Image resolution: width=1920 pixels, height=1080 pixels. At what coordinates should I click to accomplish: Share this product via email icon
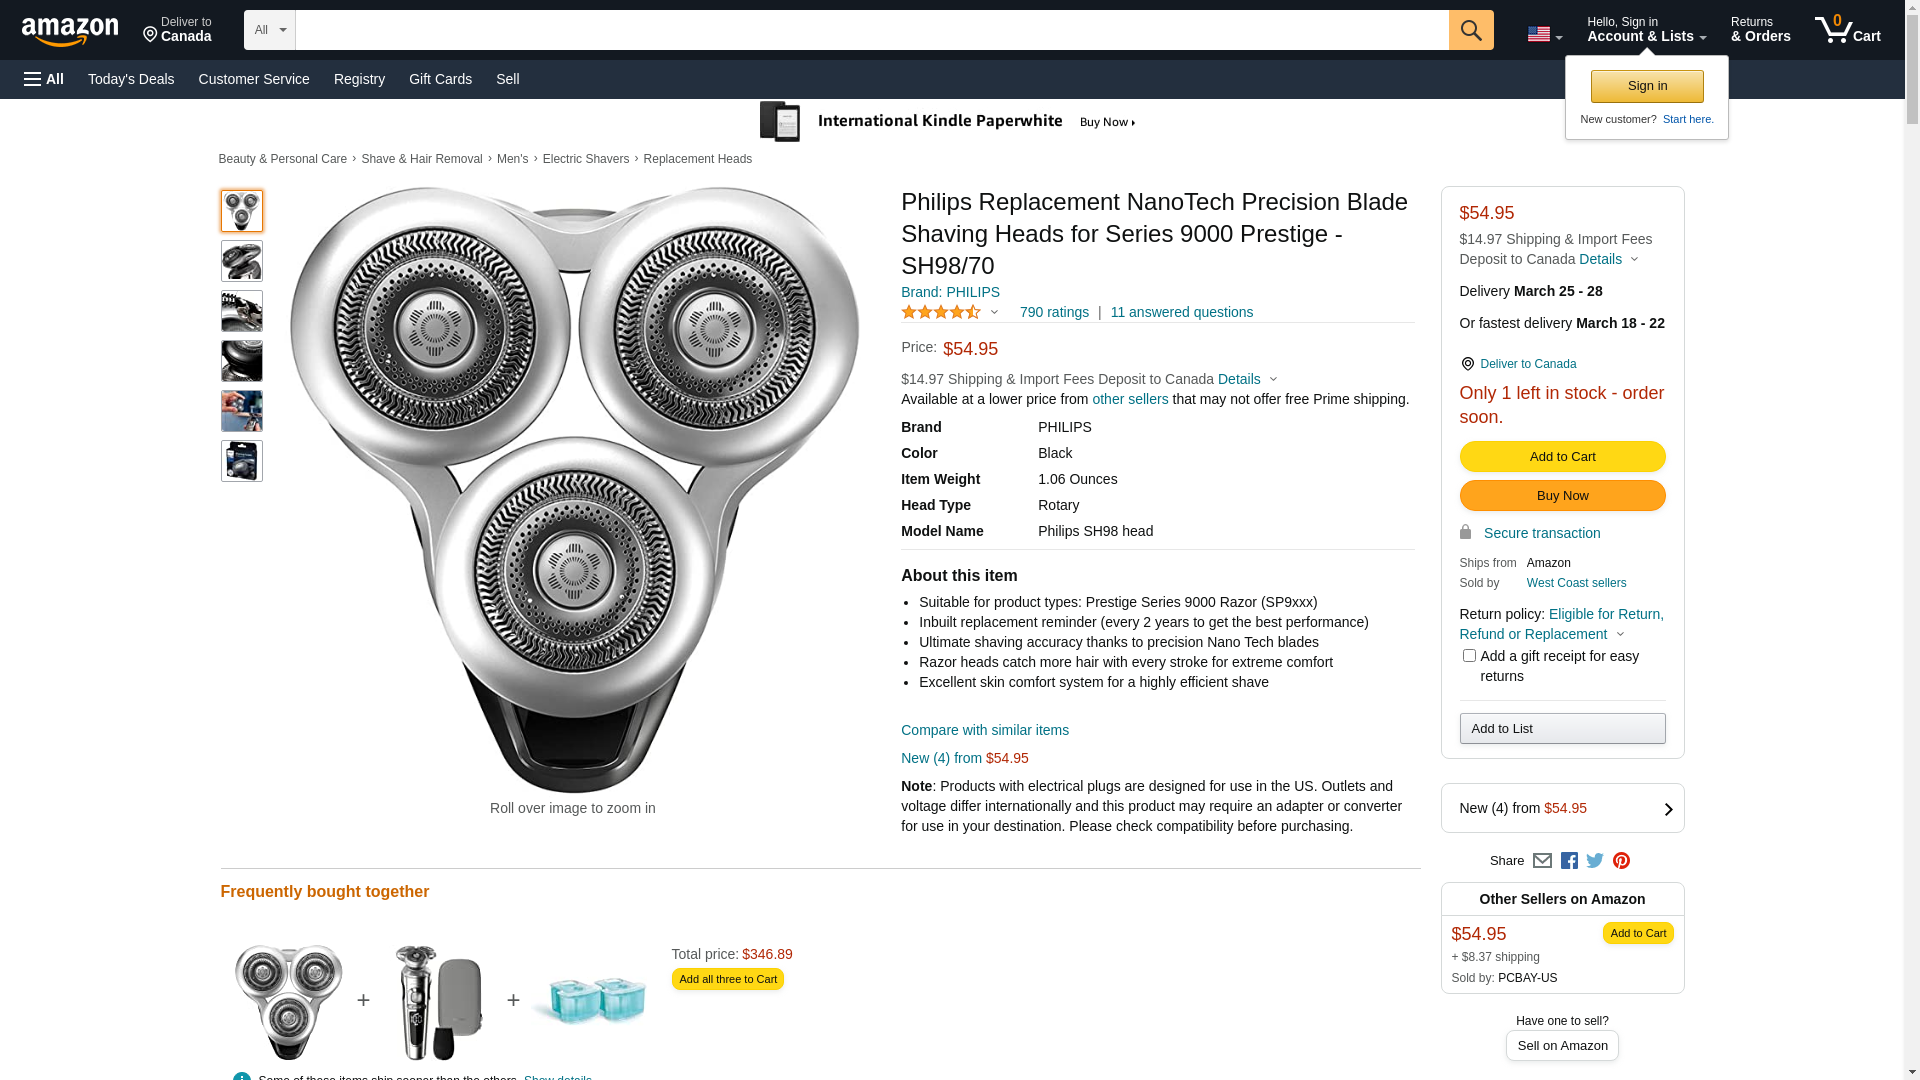click(x=1542, y=861)
